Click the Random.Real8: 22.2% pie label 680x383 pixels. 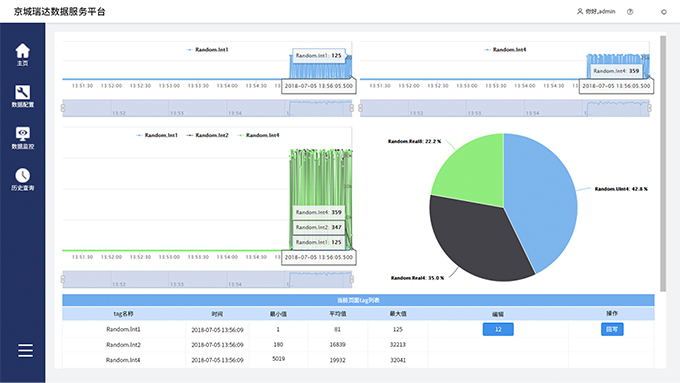[x=414, y=141]
